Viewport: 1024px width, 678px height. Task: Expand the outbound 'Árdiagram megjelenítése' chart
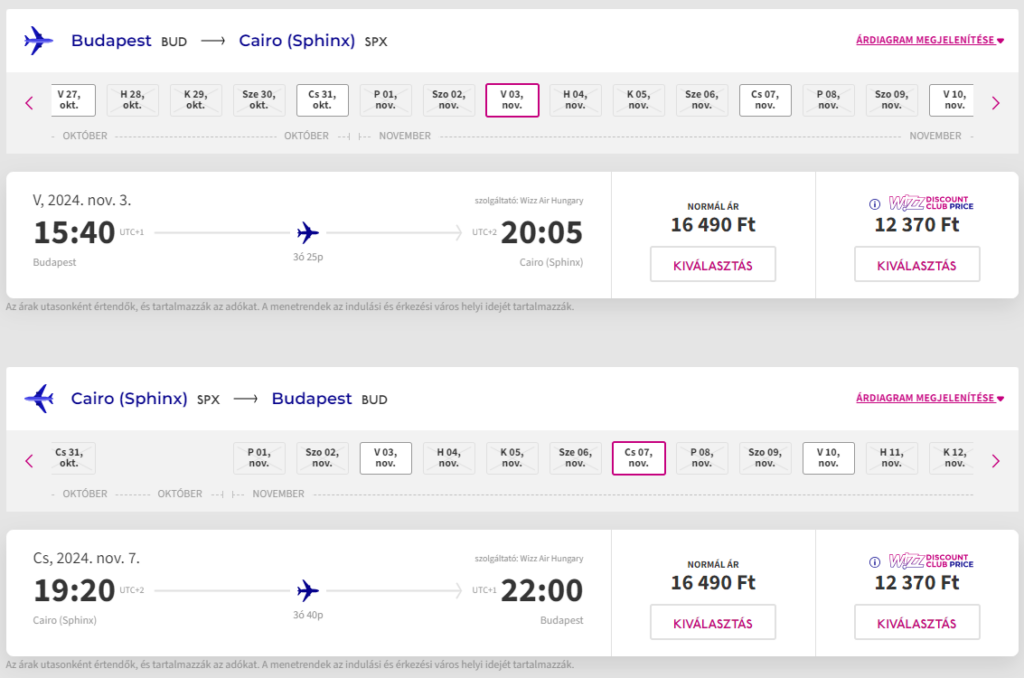tap(929, 41)
